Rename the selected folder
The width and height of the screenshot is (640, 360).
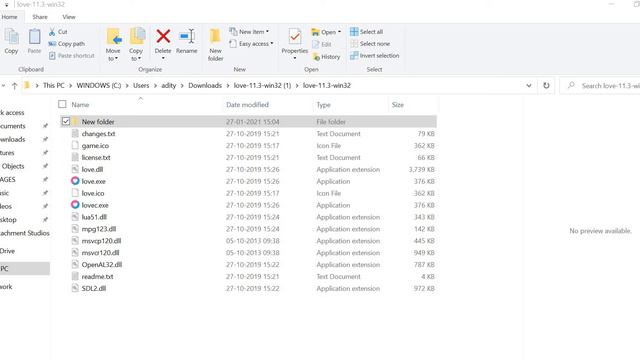[x=187, y=41]
